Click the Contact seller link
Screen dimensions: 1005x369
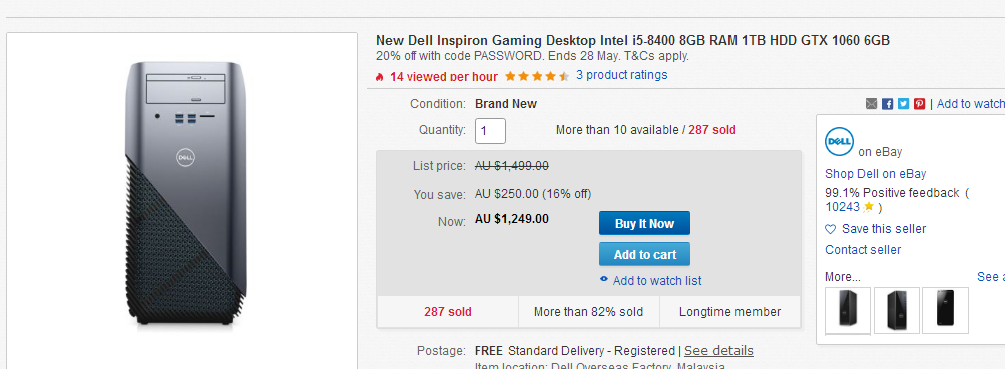[x=863, y=250]
